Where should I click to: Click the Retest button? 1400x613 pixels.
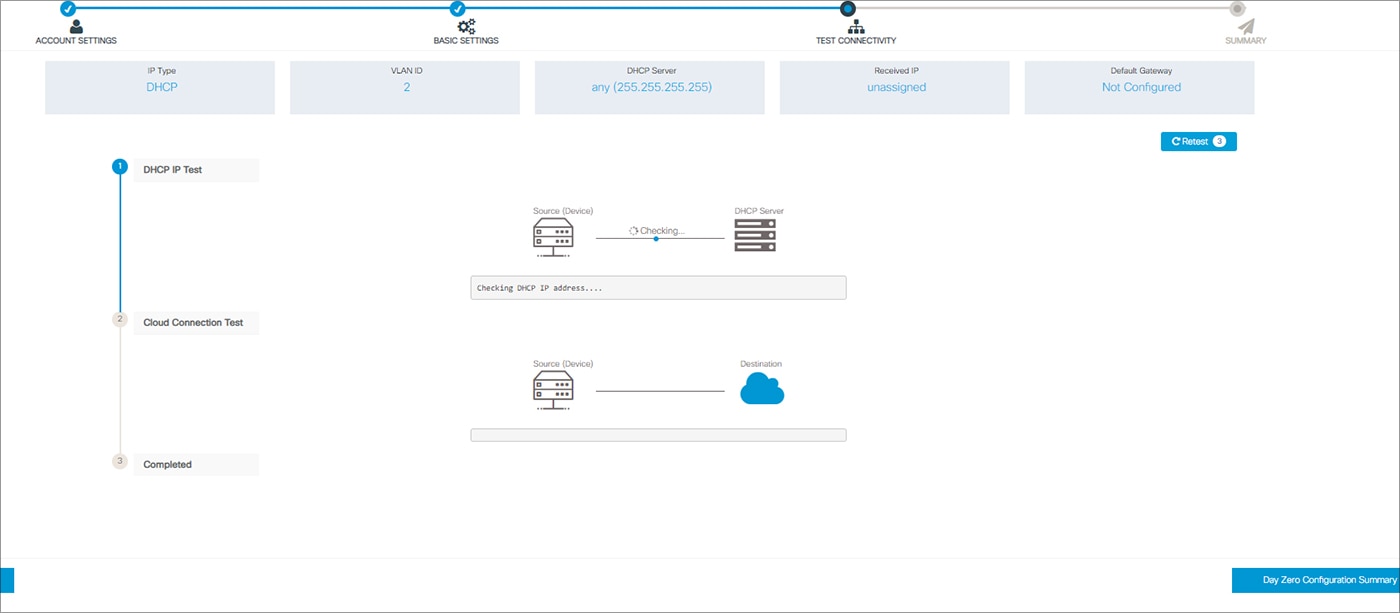coord(1197,140)
